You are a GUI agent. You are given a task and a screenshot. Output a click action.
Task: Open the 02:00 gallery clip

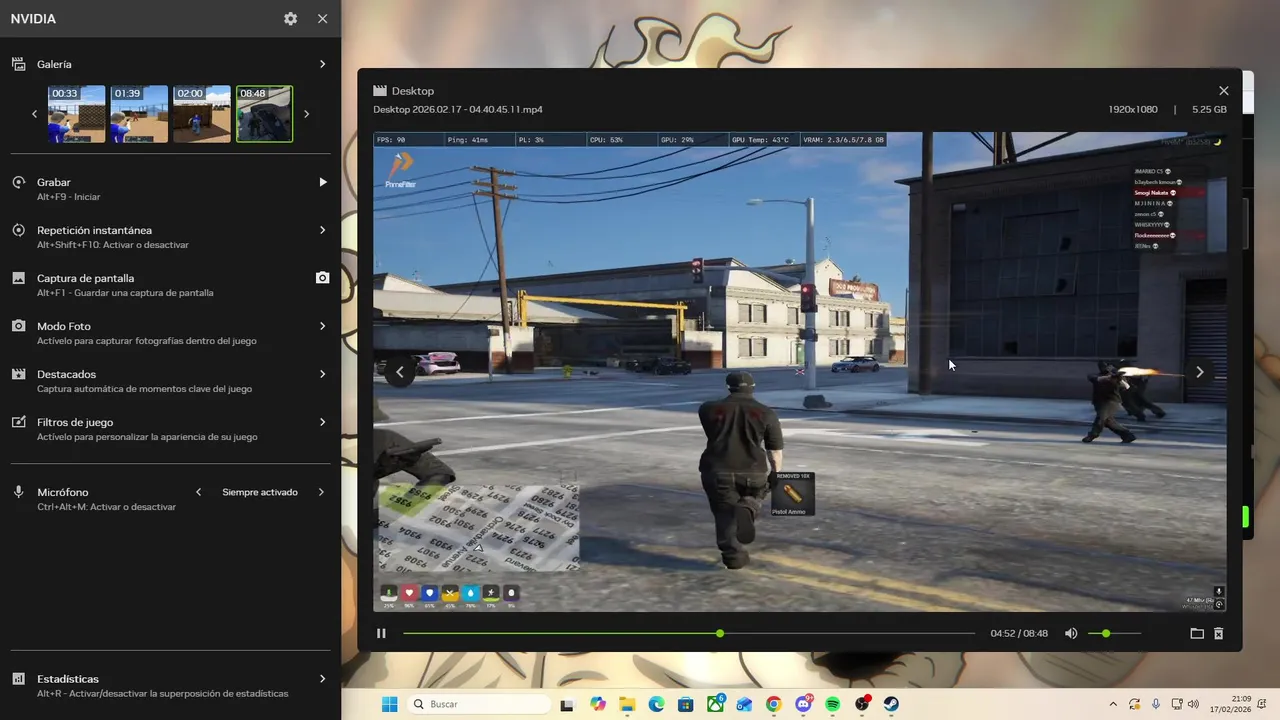point(201,113)
